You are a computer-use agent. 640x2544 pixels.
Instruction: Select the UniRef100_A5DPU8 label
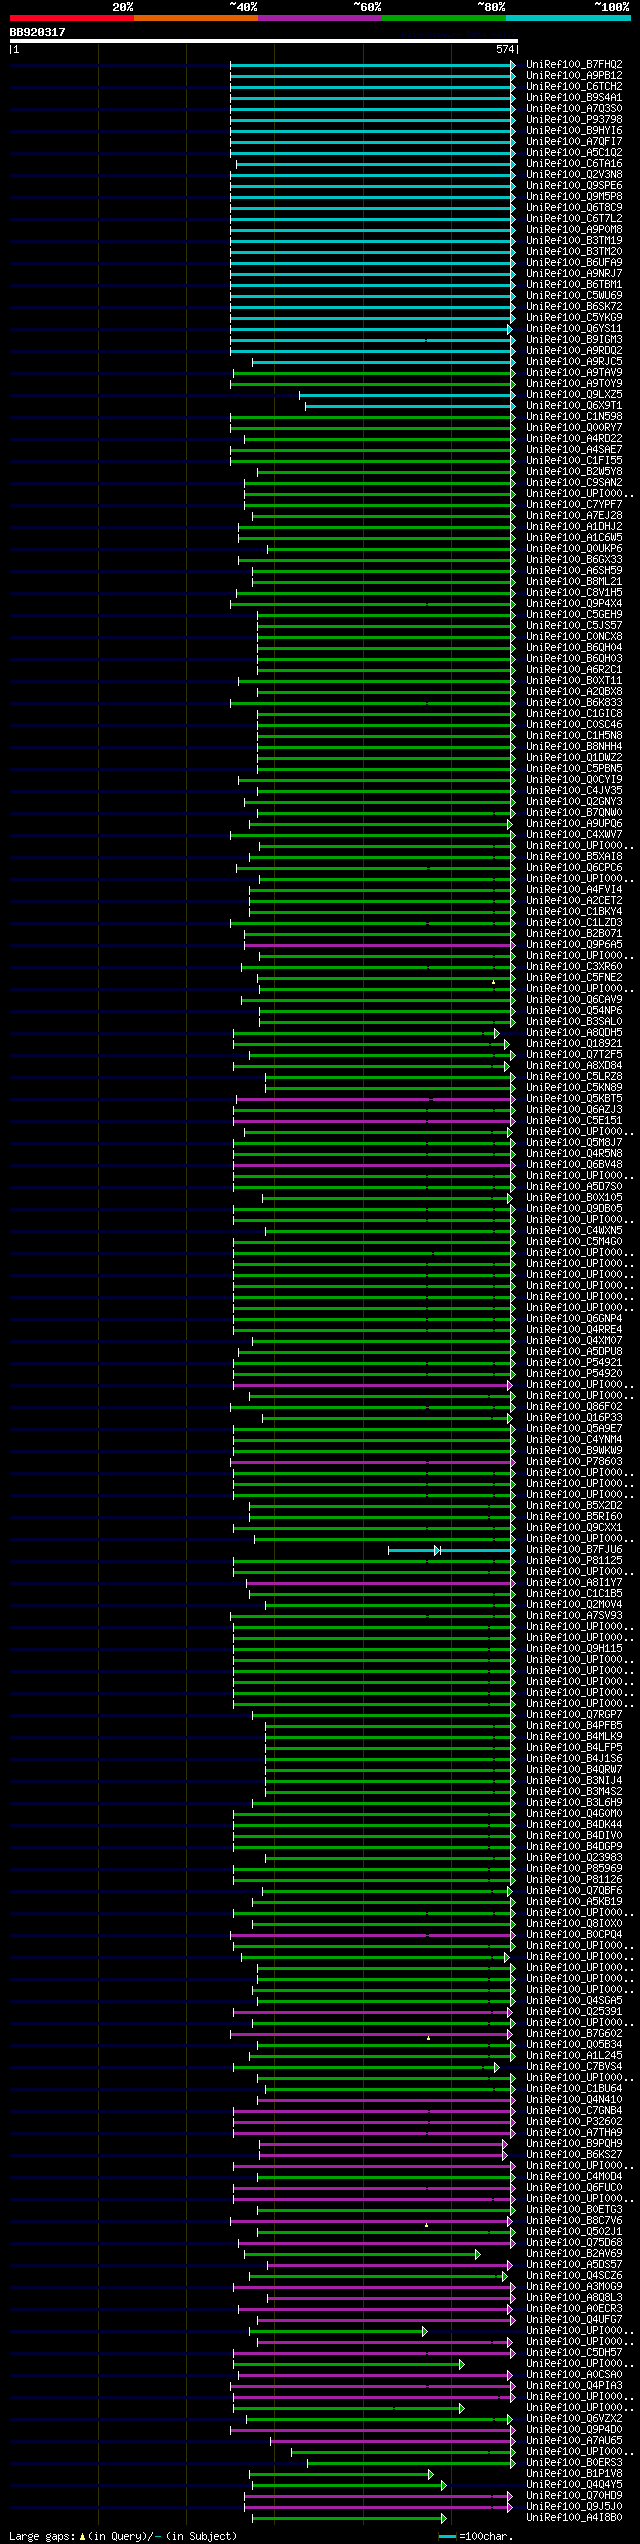click(574, 1351)
